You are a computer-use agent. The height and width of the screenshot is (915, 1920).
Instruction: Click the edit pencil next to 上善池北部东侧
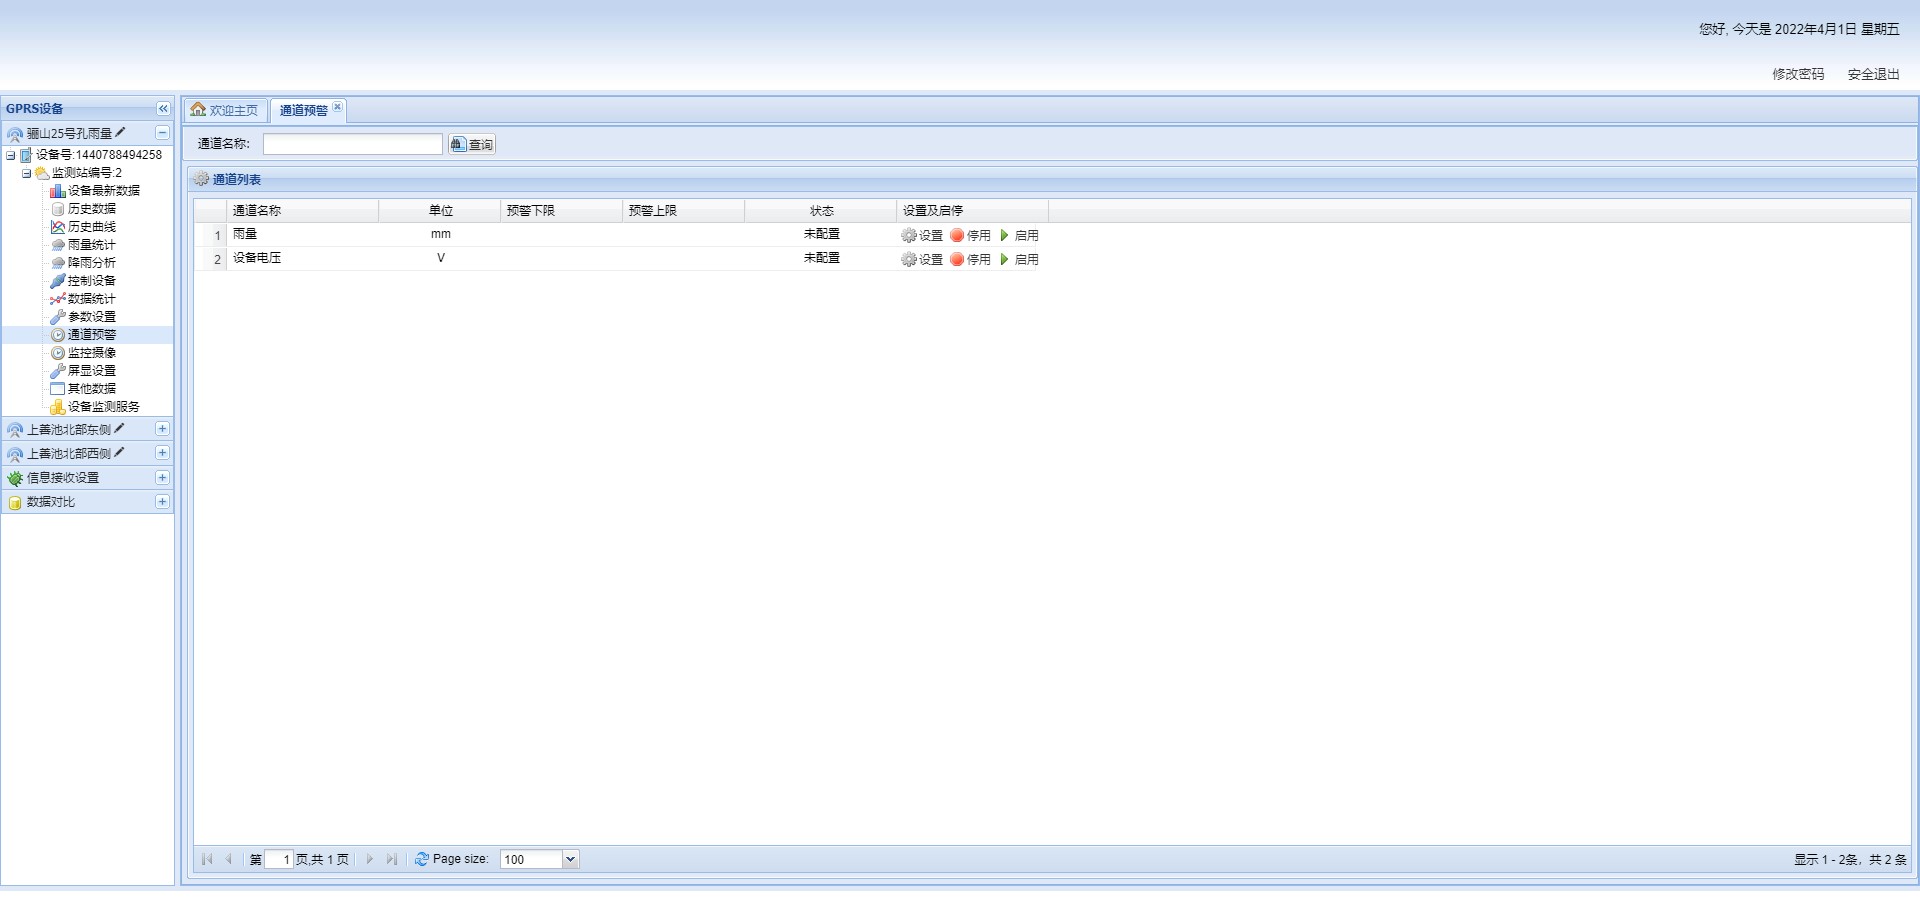(x=119, y=428)
